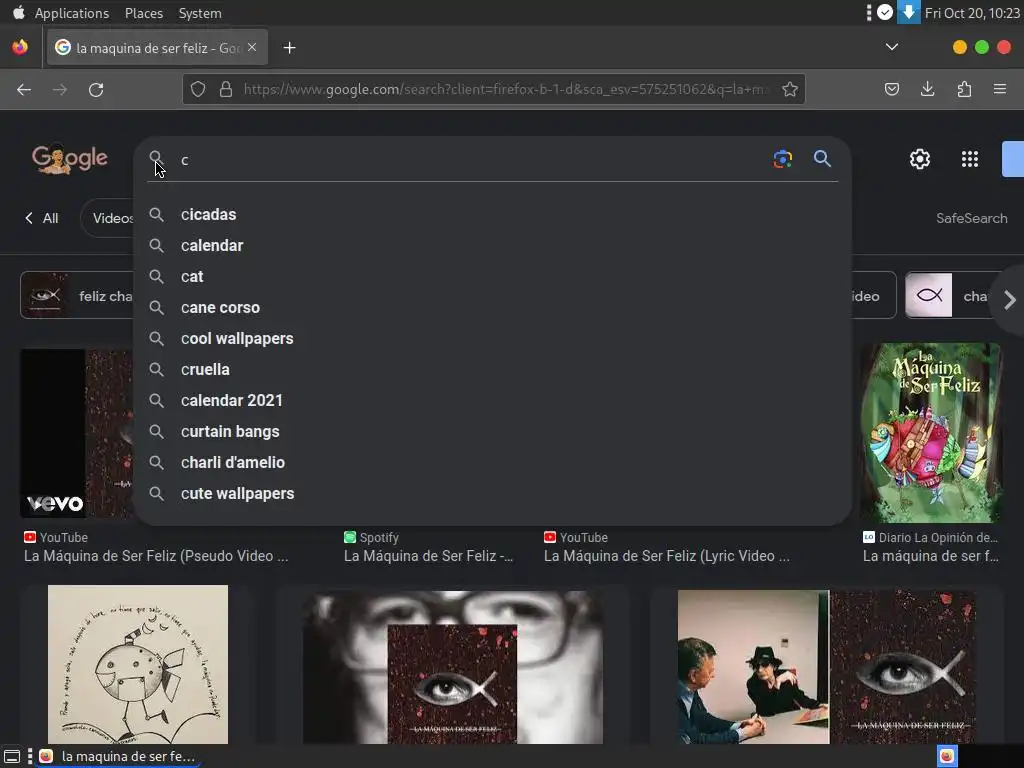Choose the 'cute wallpapers' suggestion
Screen dimensions: 1024x768
492,494
